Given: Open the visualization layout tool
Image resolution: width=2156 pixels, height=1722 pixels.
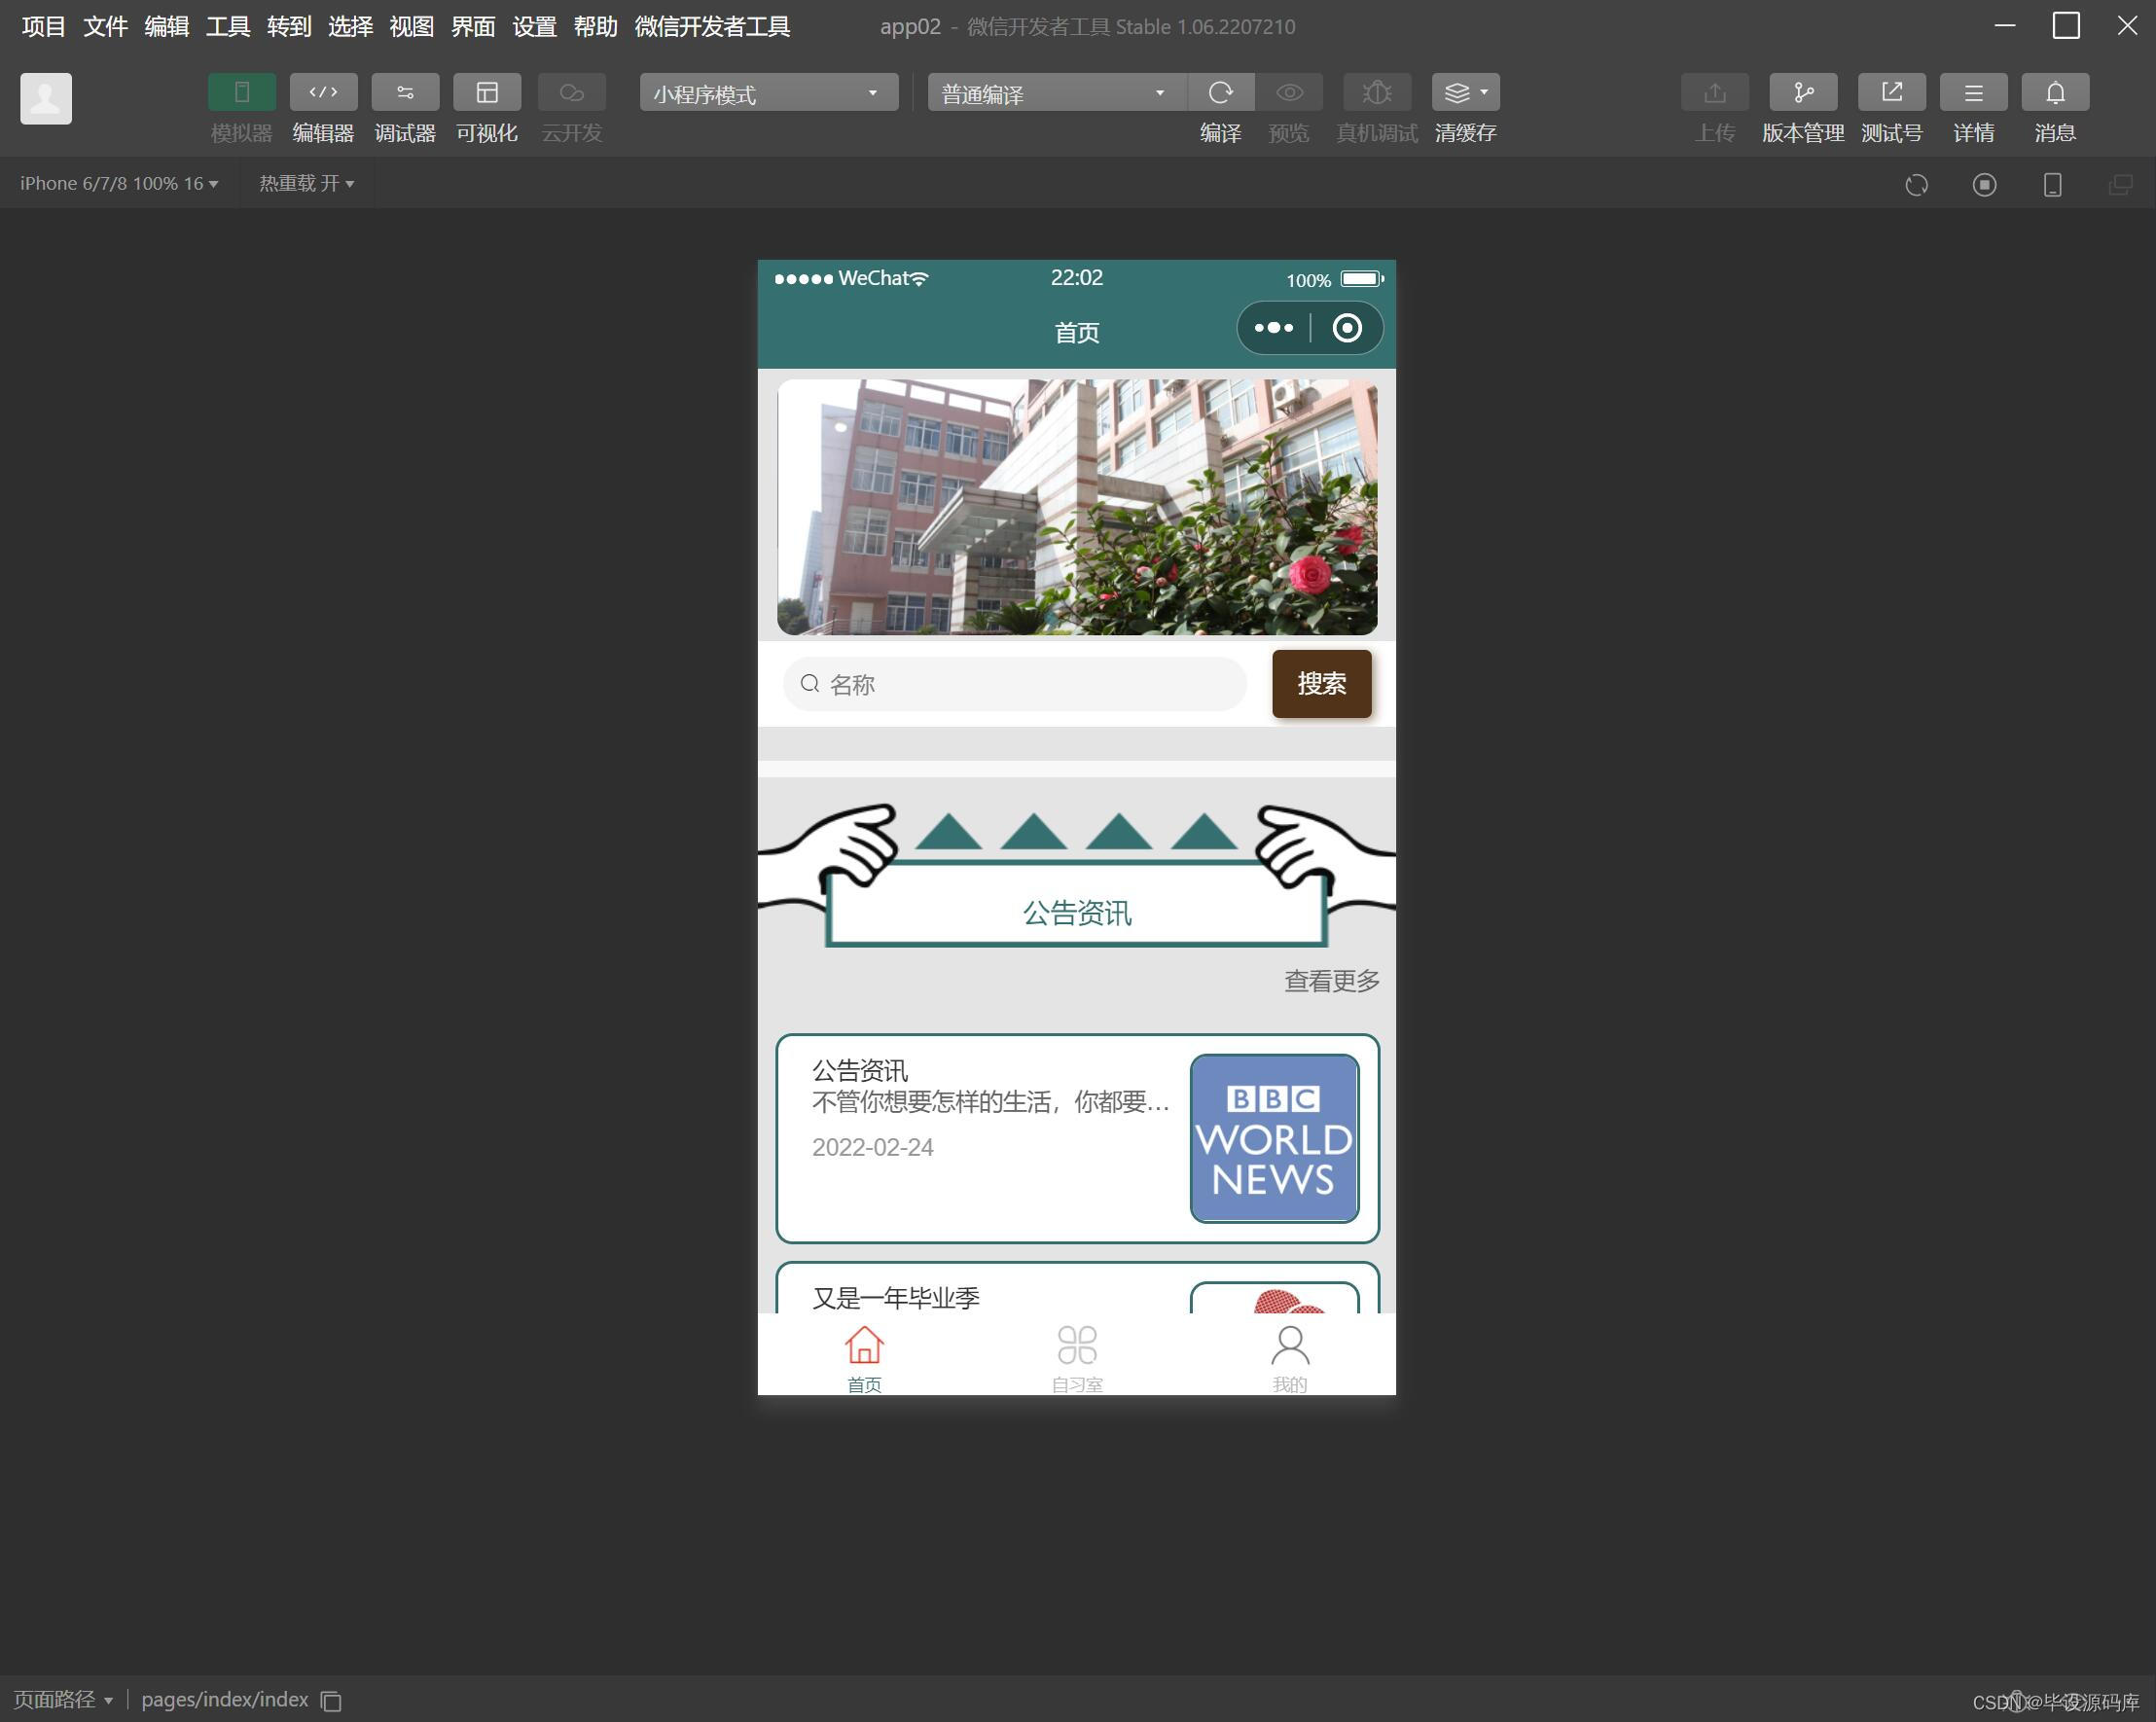Looking at the screenshot, I should tap(487, 92).
